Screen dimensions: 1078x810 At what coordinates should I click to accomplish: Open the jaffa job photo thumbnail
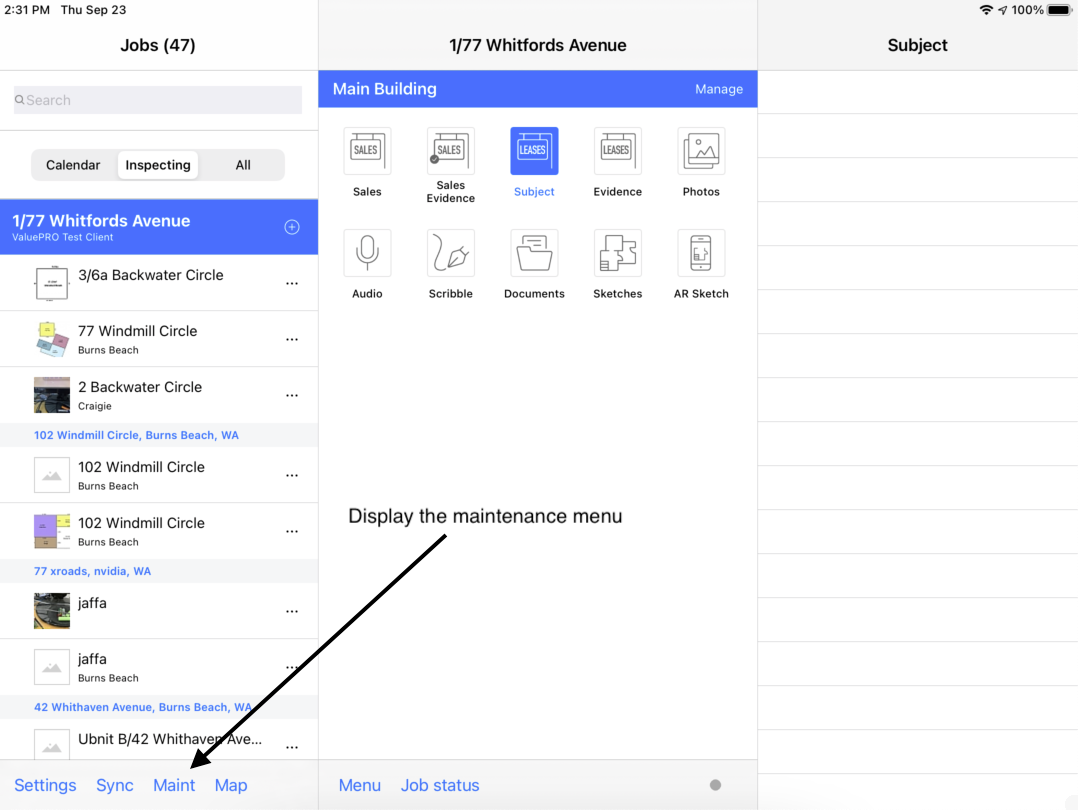tap(52, 611)
